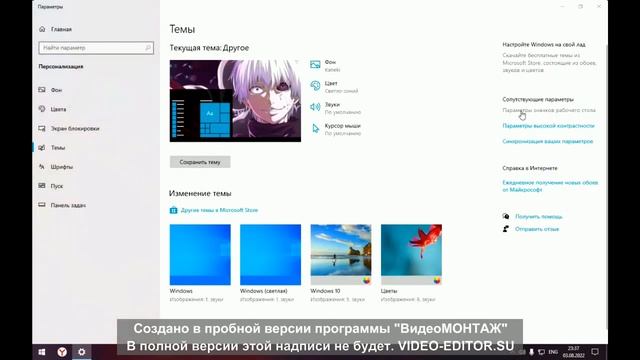Click the Темы sidebar icon
This screenshot has height=360, width=640.
point(42,147)
